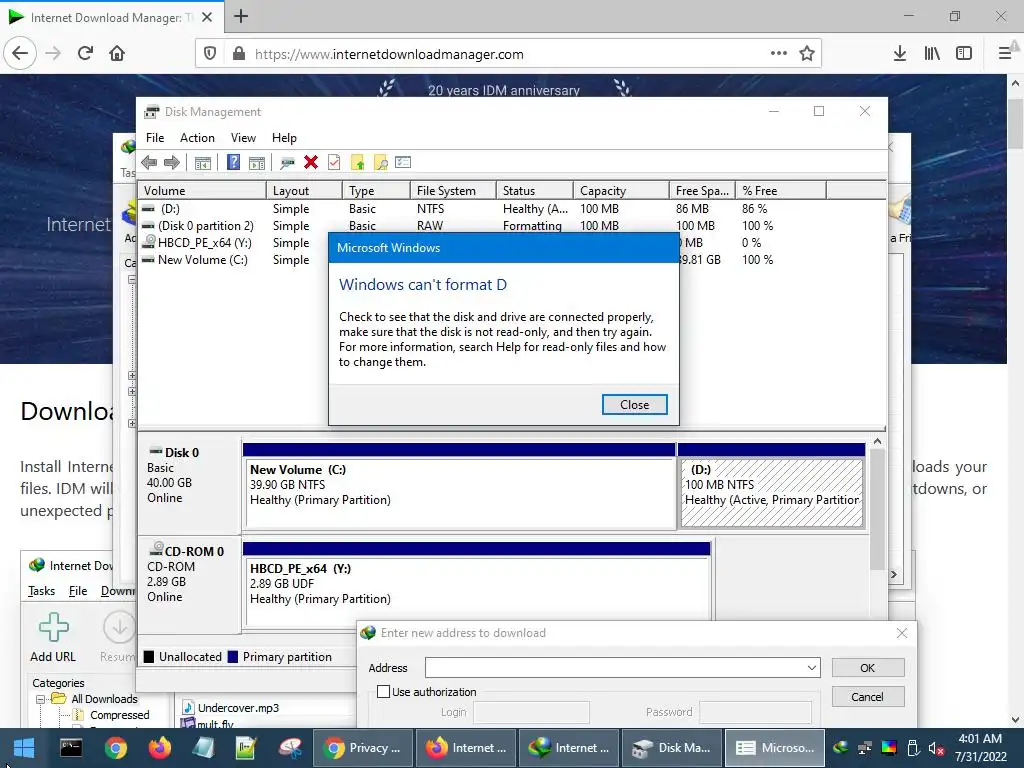1024x768 pixels.
Task: Click Cancel in Enter new address dialog
Action: click(x=867, y=697)
